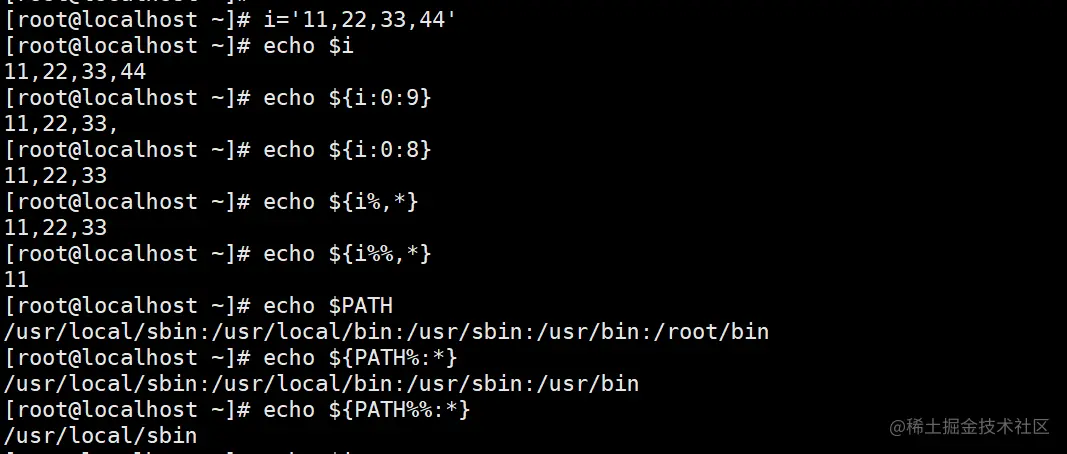Click the juejin watermark logo icon
This screenshot has height=454, width=1067.
click(x=899, y=427)
